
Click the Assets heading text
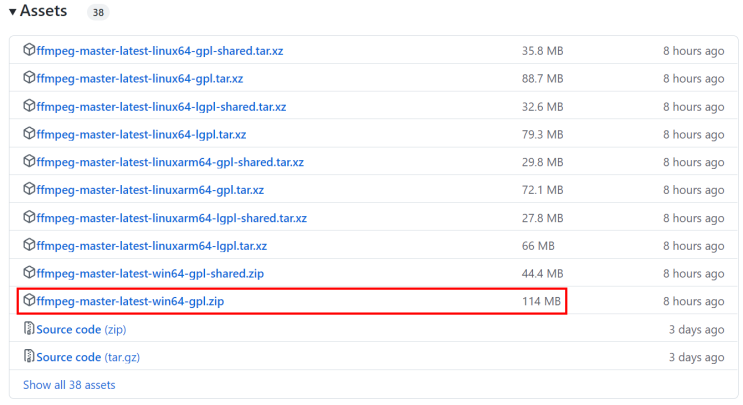click(x=44, y=11)
